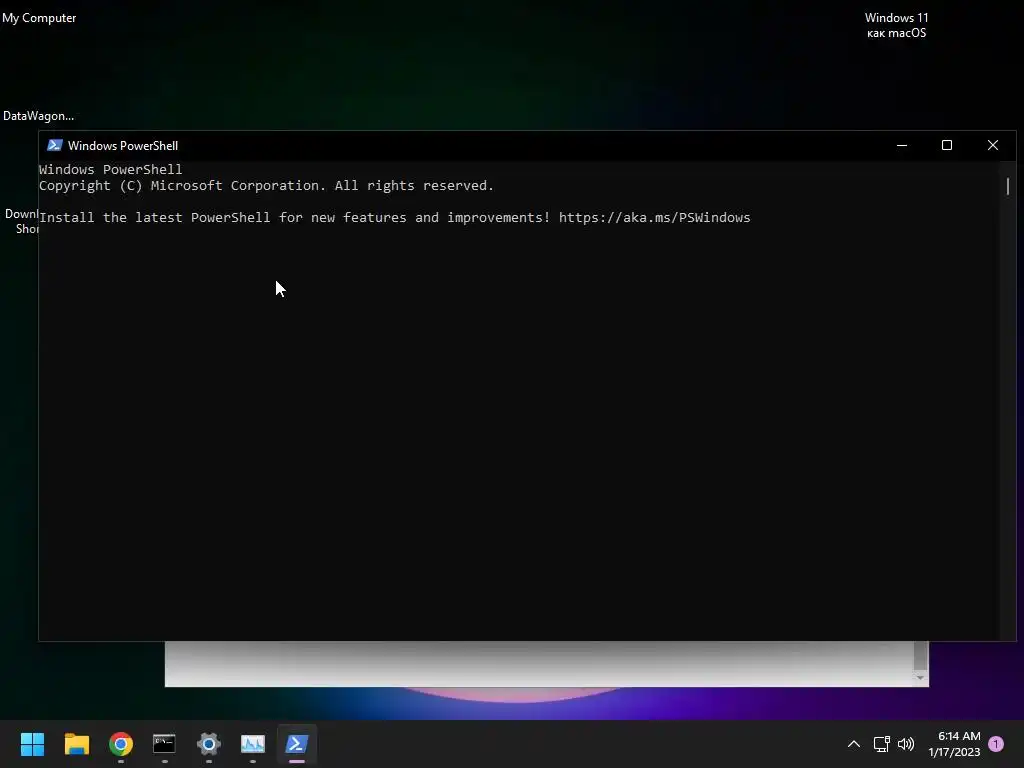Launch Google Chrome from the taskbar

[x=121, y=744]
